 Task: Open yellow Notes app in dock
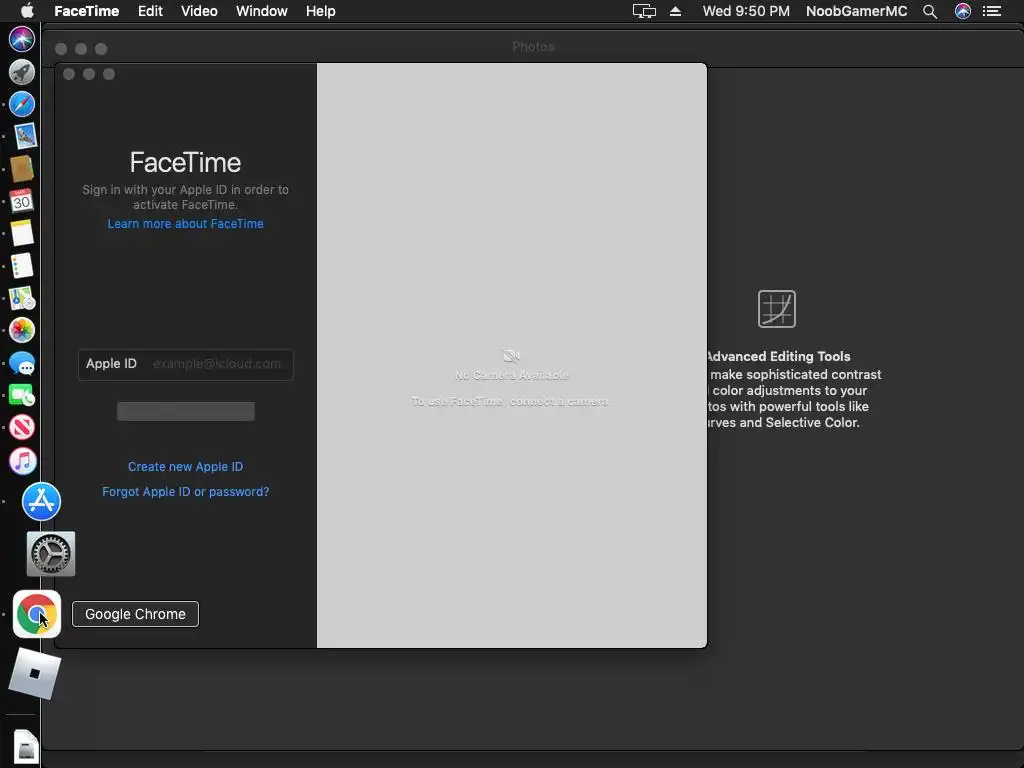22,232
